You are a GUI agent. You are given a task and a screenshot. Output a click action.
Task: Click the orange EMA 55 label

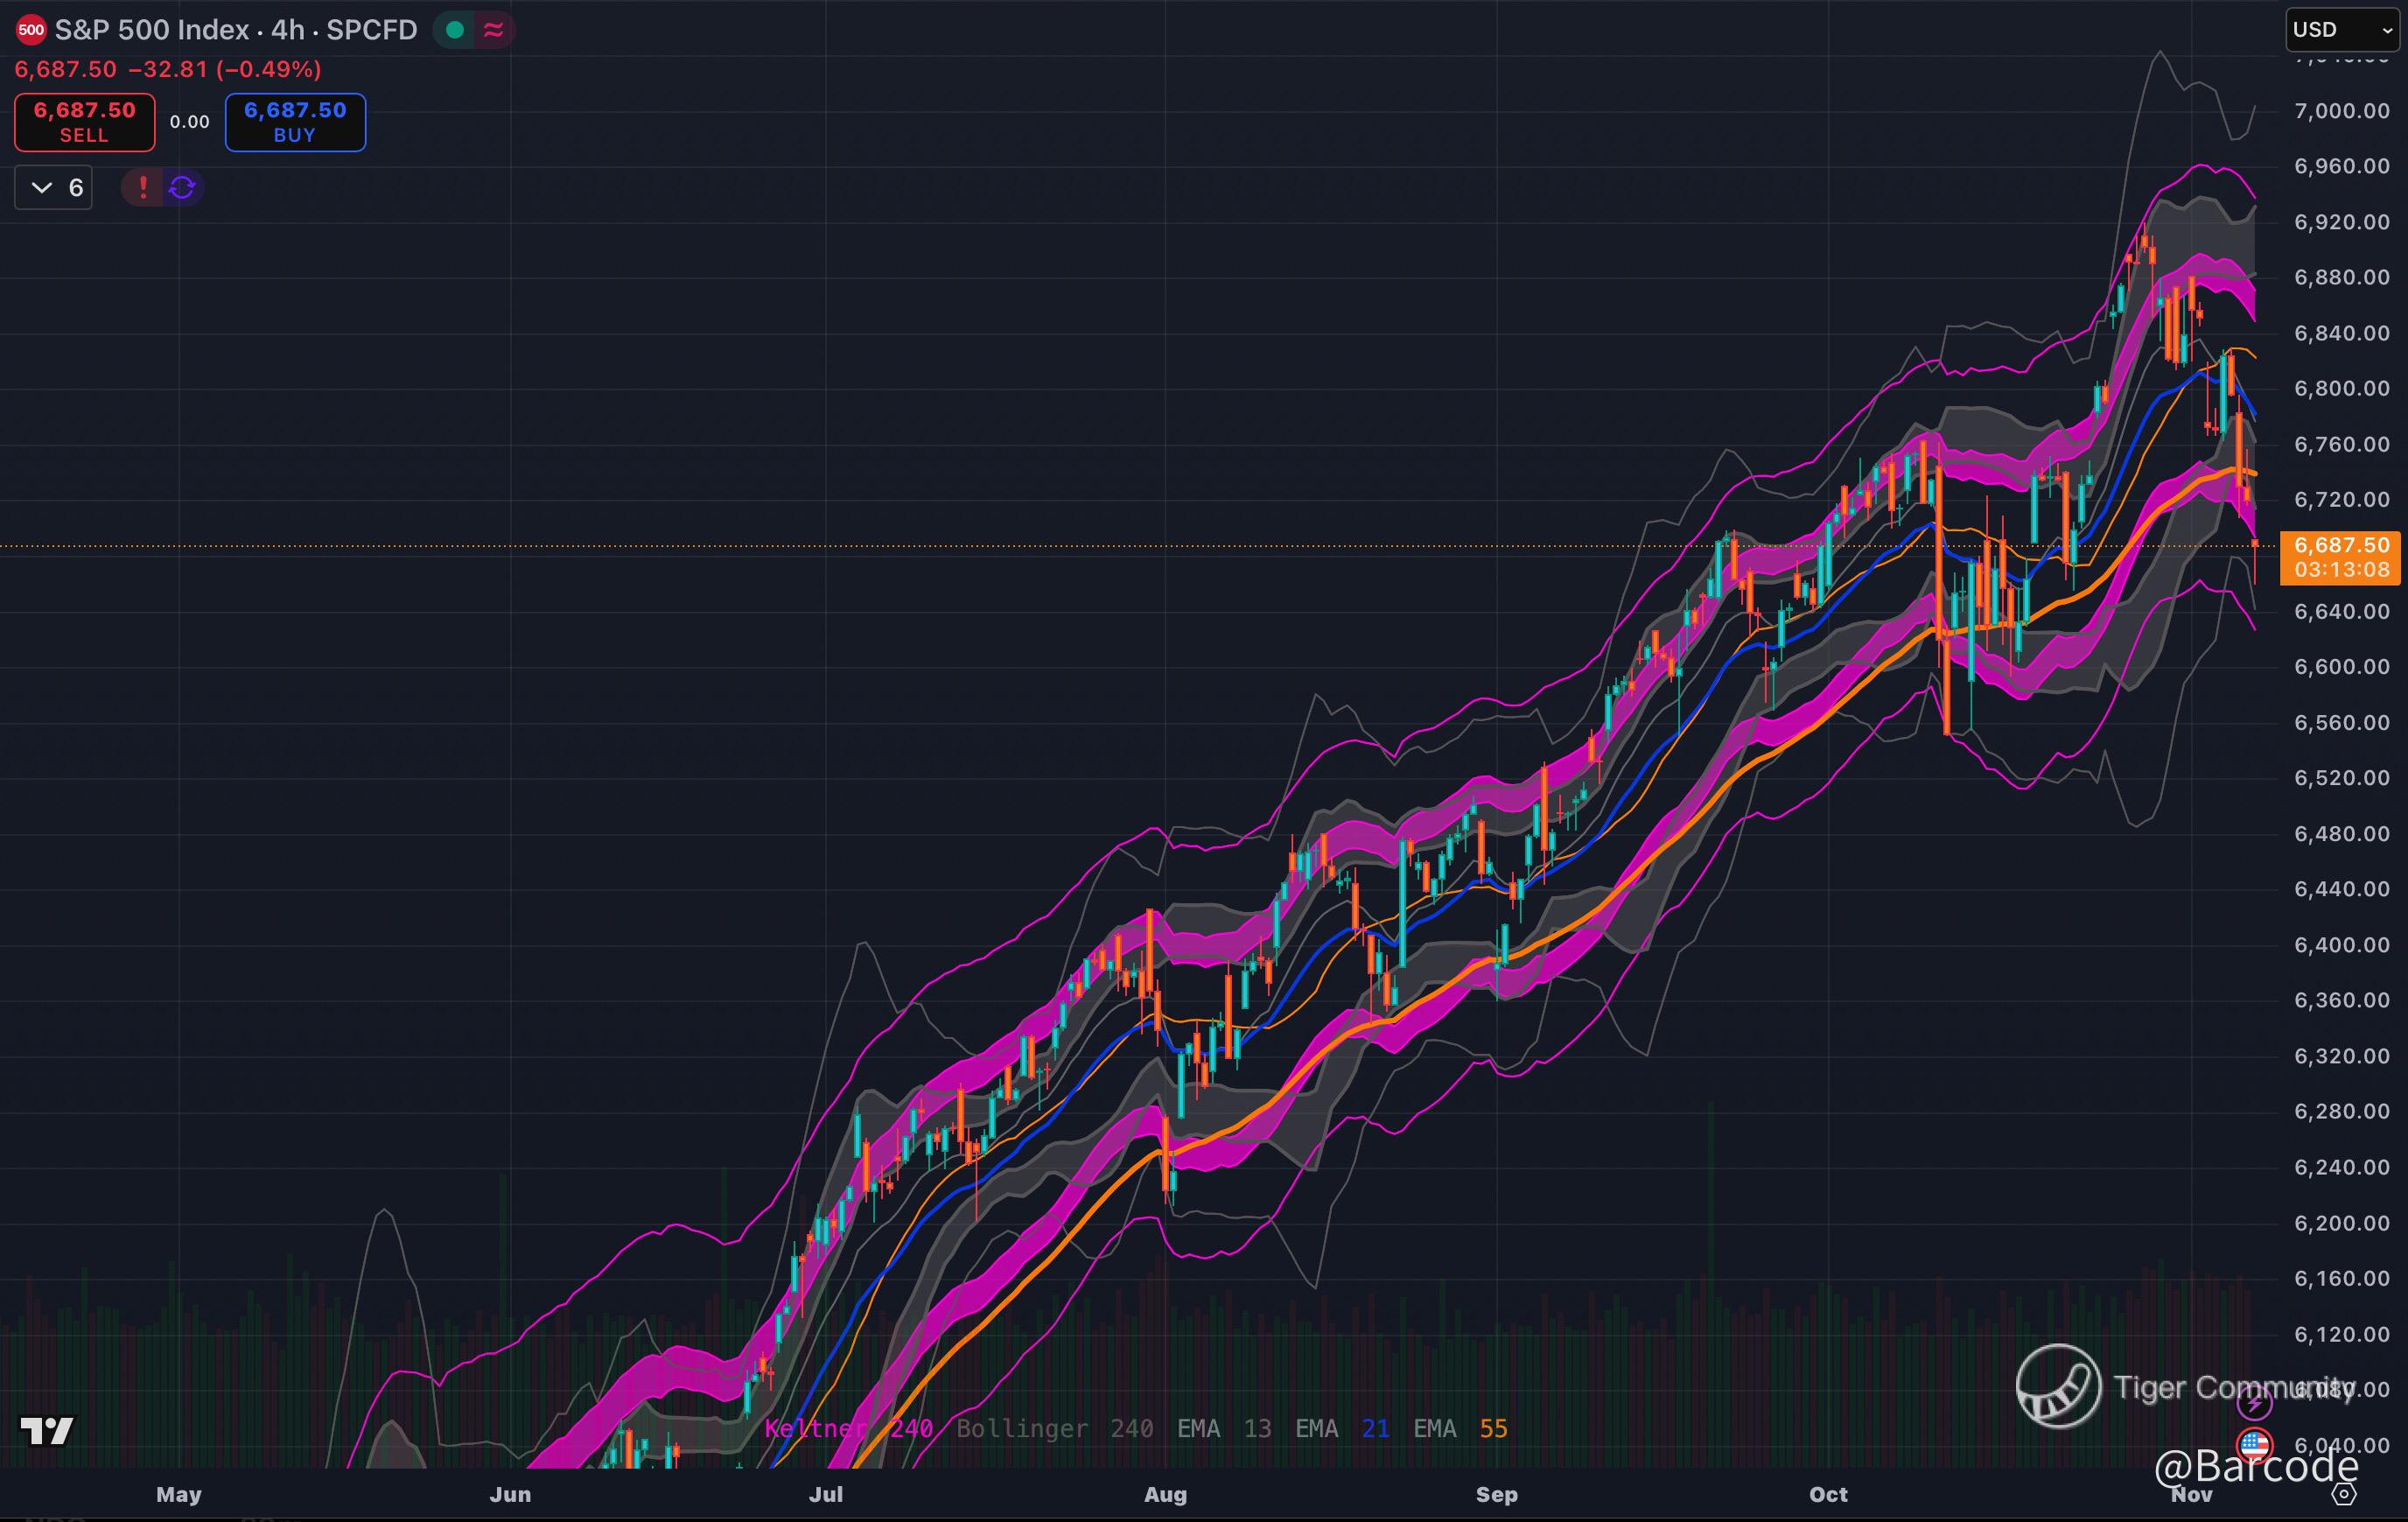click(1460, 1428)
